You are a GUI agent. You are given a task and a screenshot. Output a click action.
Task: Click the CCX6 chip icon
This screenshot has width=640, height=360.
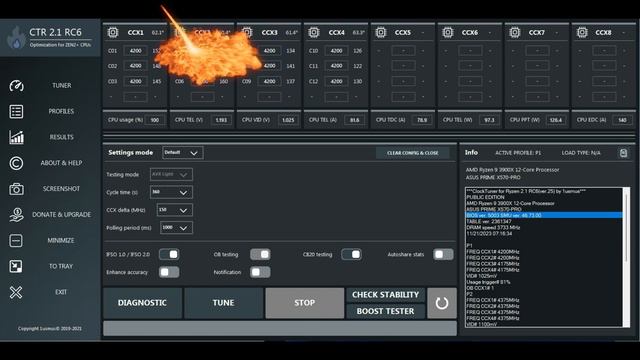(448, 32)
